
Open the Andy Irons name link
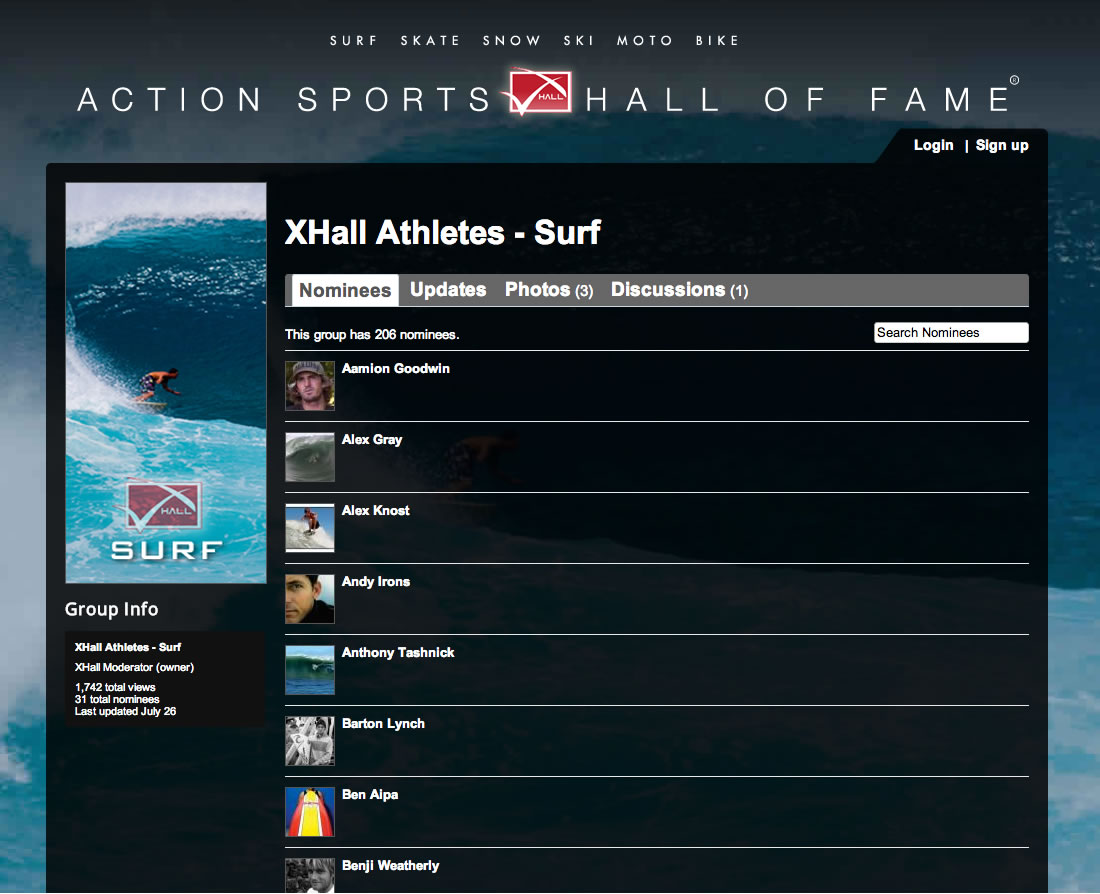[375, 581]
